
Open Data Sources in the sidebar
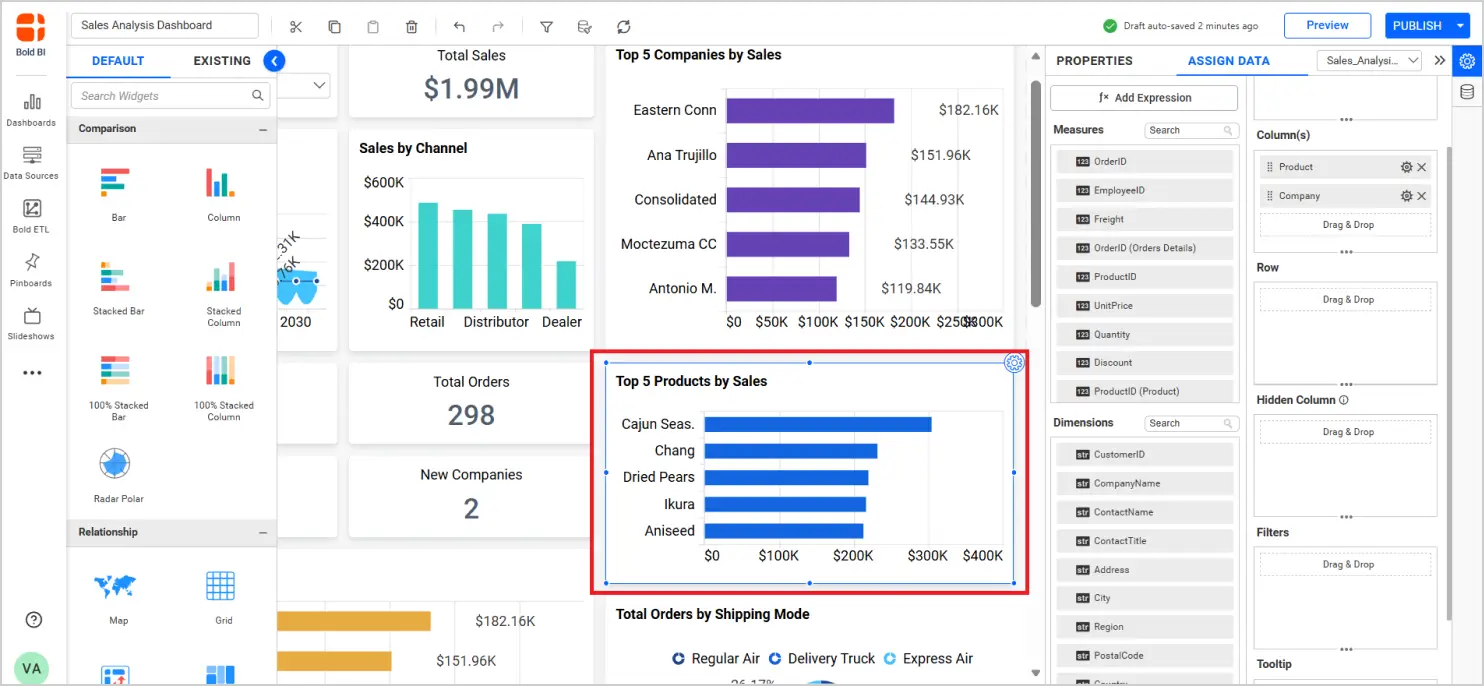coord(31,163)
